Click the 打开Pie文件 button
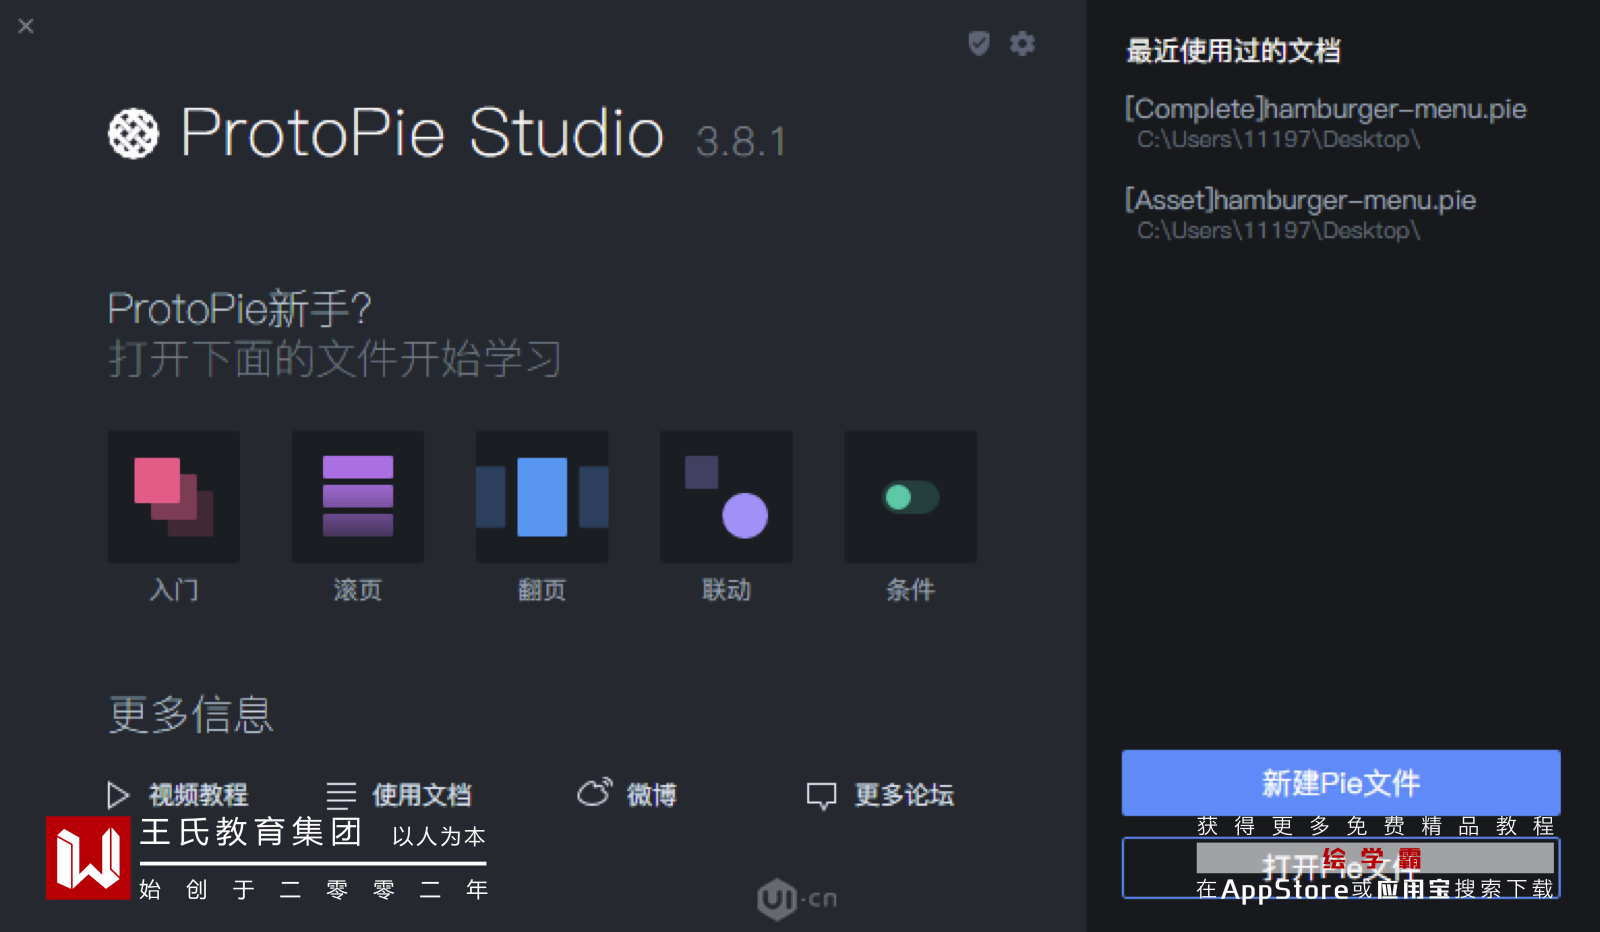1600x932 pixels. tap(1341, 868)
